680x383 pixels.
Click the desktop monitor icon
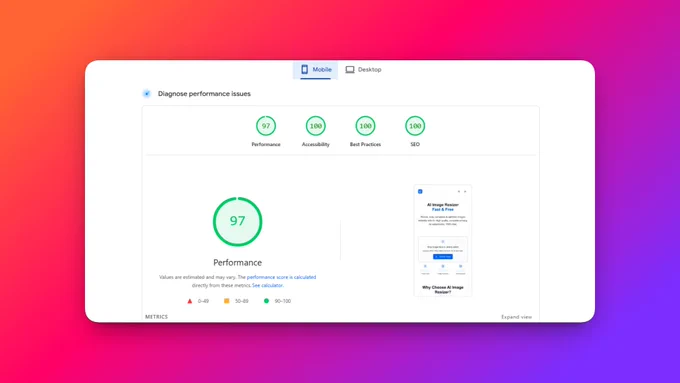pyautogui.click(x=350, y=69)
